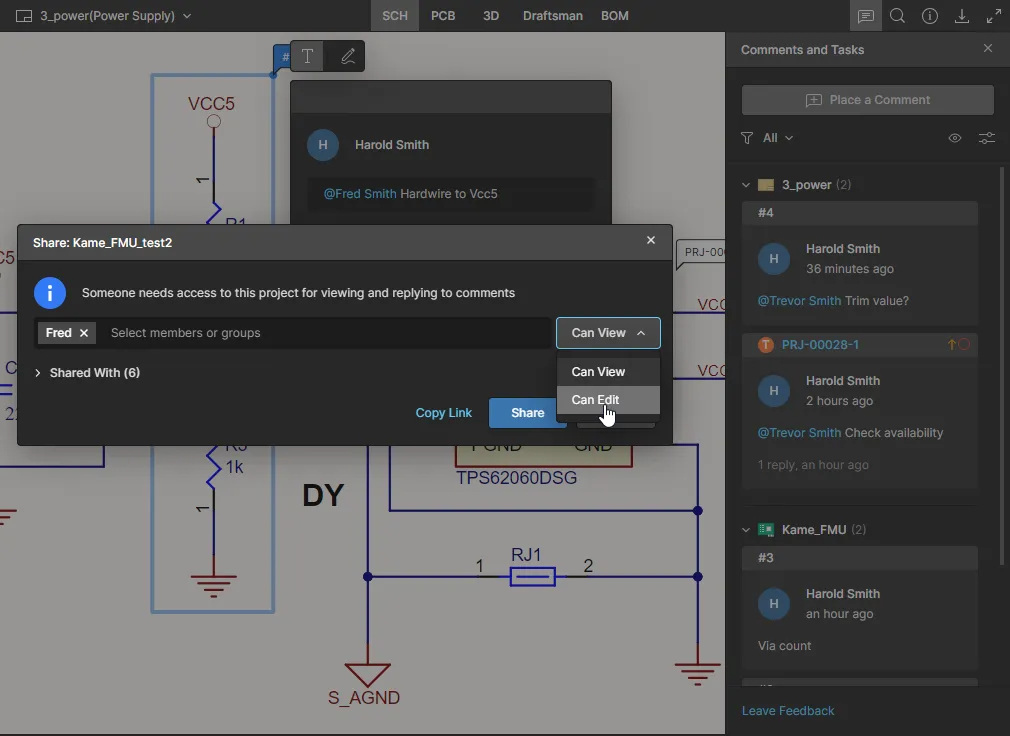
Task: Open the Leave Feedback link
Action: point(788,711)
